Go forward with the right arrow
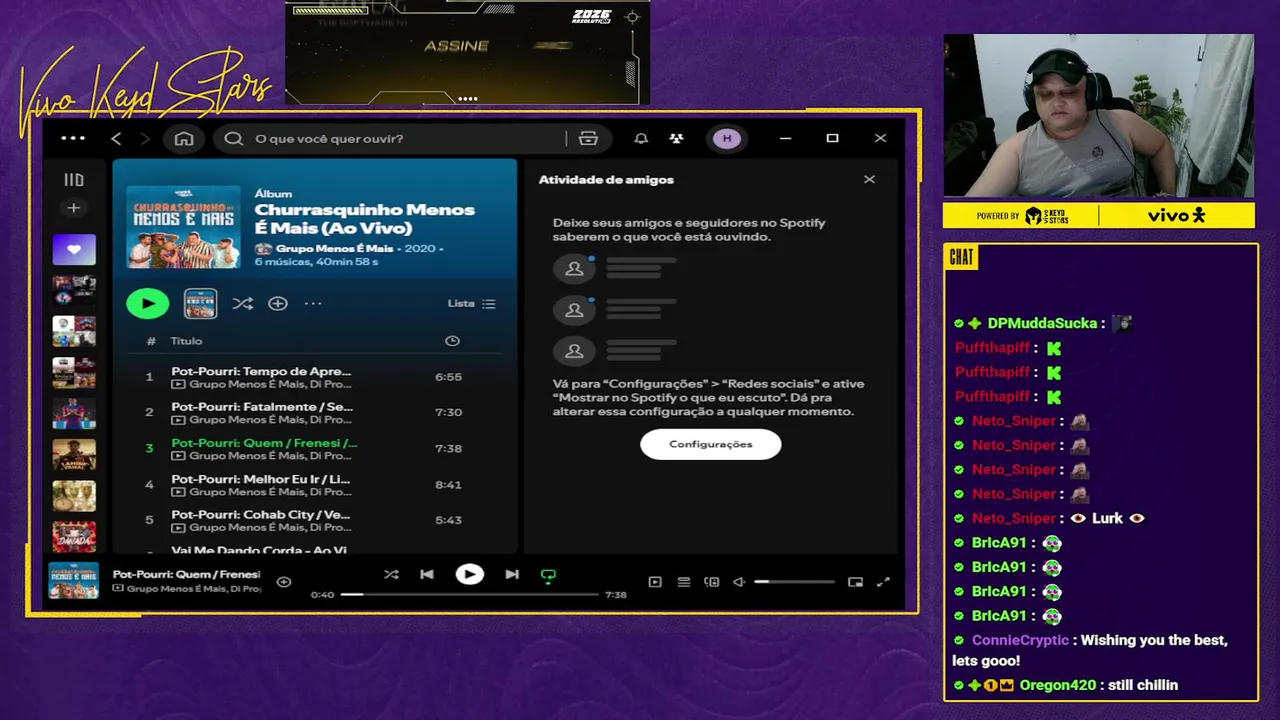 145,138
